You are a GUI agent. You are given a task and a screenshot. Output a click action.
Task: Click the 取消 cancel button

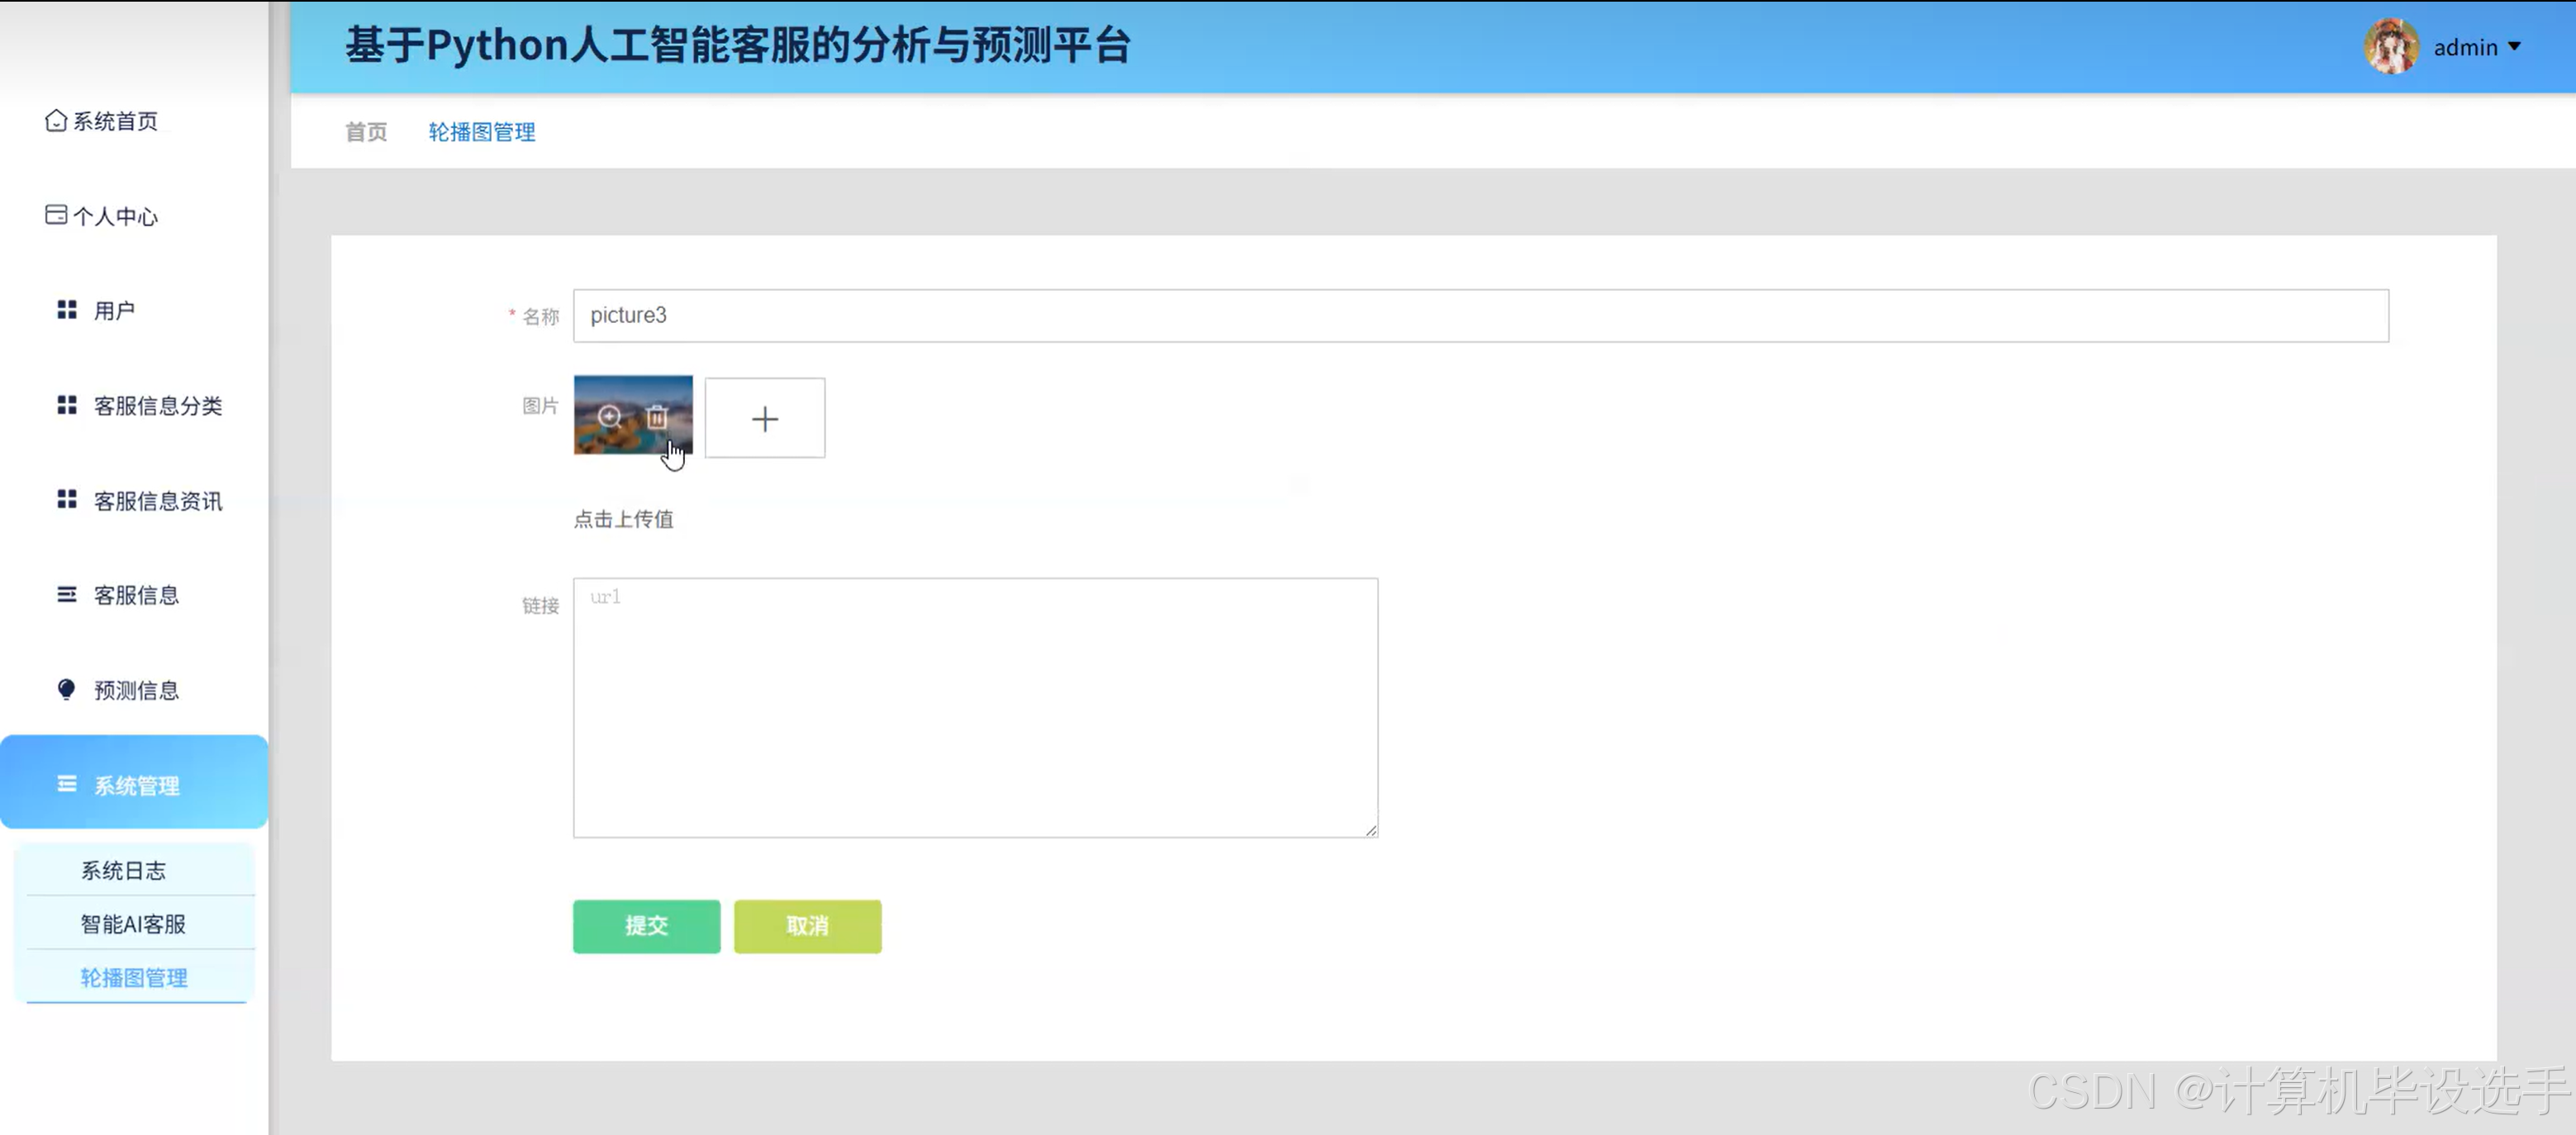coord(808,926)
